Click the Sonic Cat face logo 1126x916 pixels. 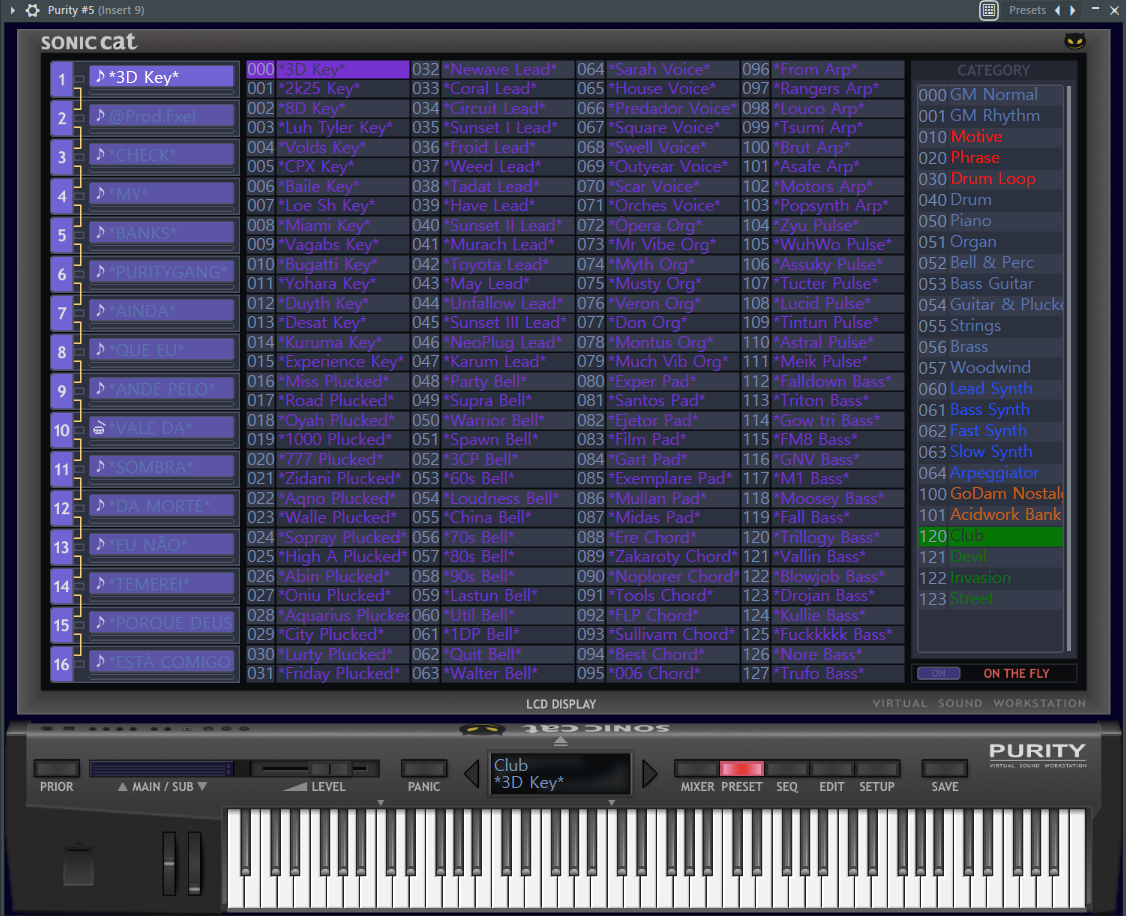(x=1074, y=42)
